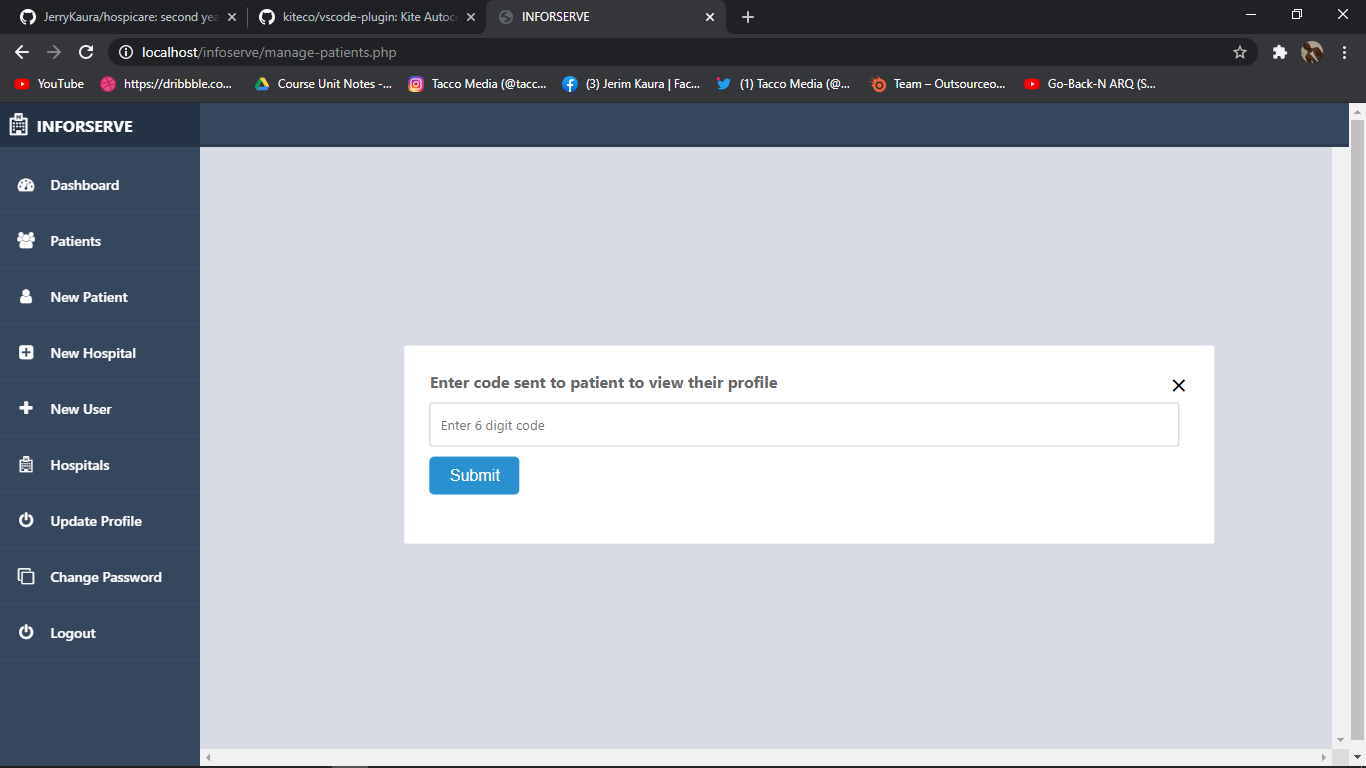Close the JerryKaura/hospicare tab
Viewport: 1366px width, 768px height.
(x=232, y=17)
